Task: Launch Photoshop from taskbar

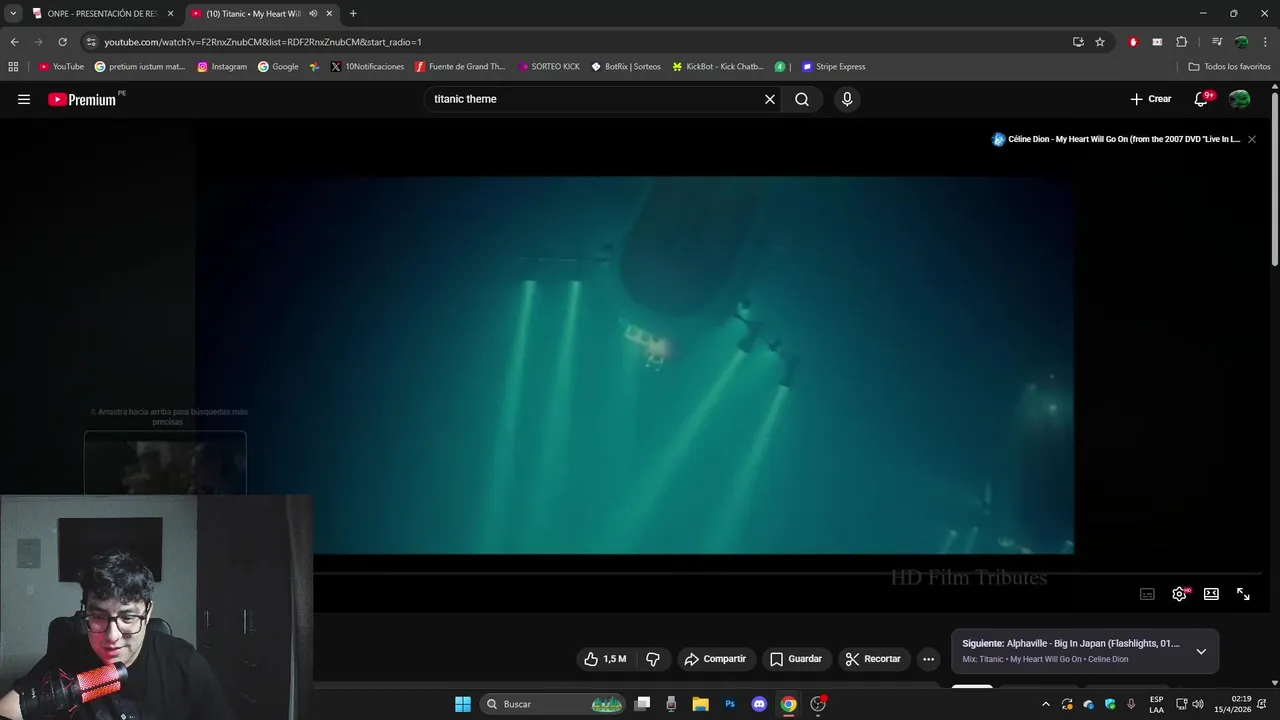Action: 730,704
